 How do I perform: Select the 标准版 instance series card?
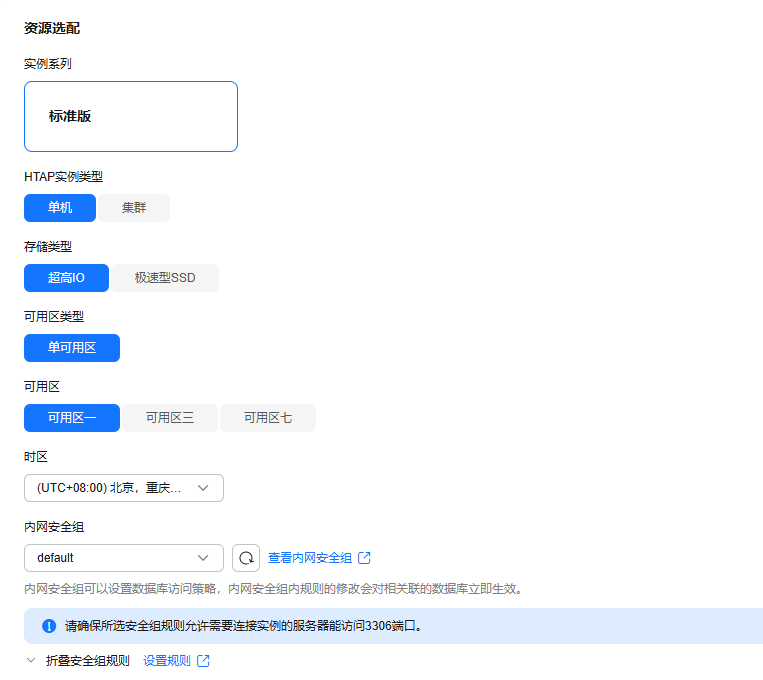(x=131, y=116)
